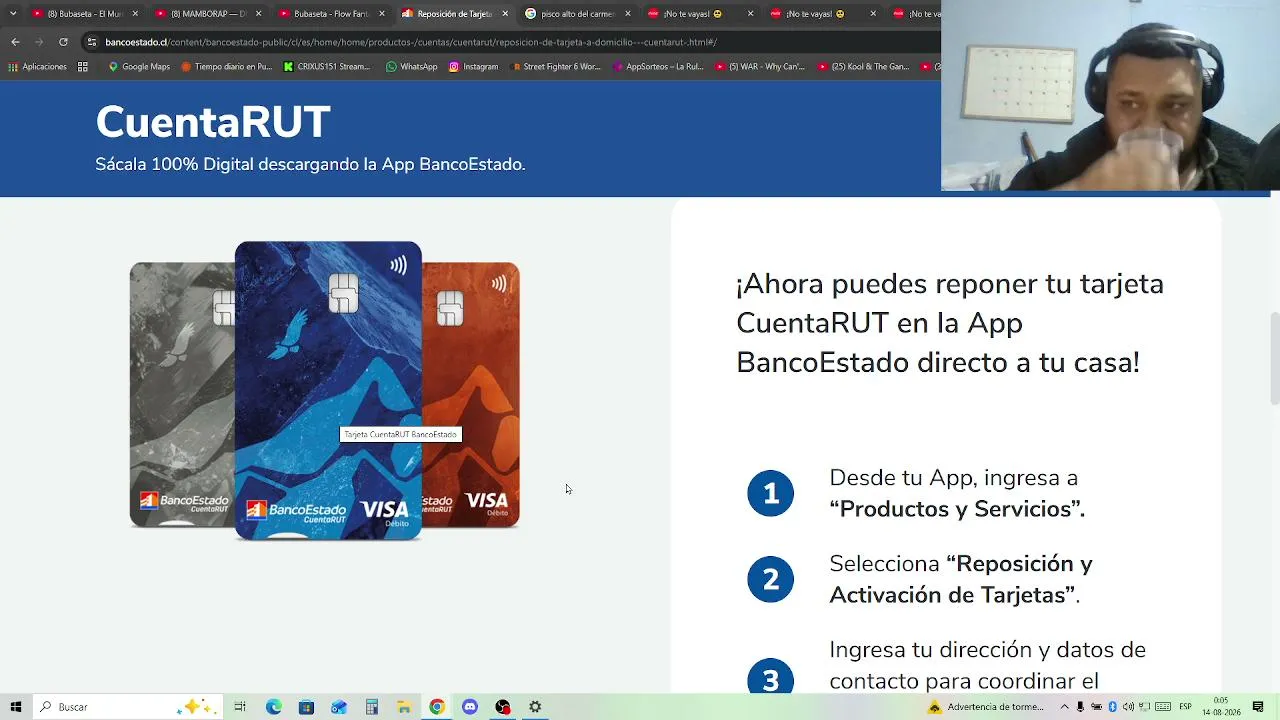Click the page vertical scrollbar thumb

(x=1274, y=359)
